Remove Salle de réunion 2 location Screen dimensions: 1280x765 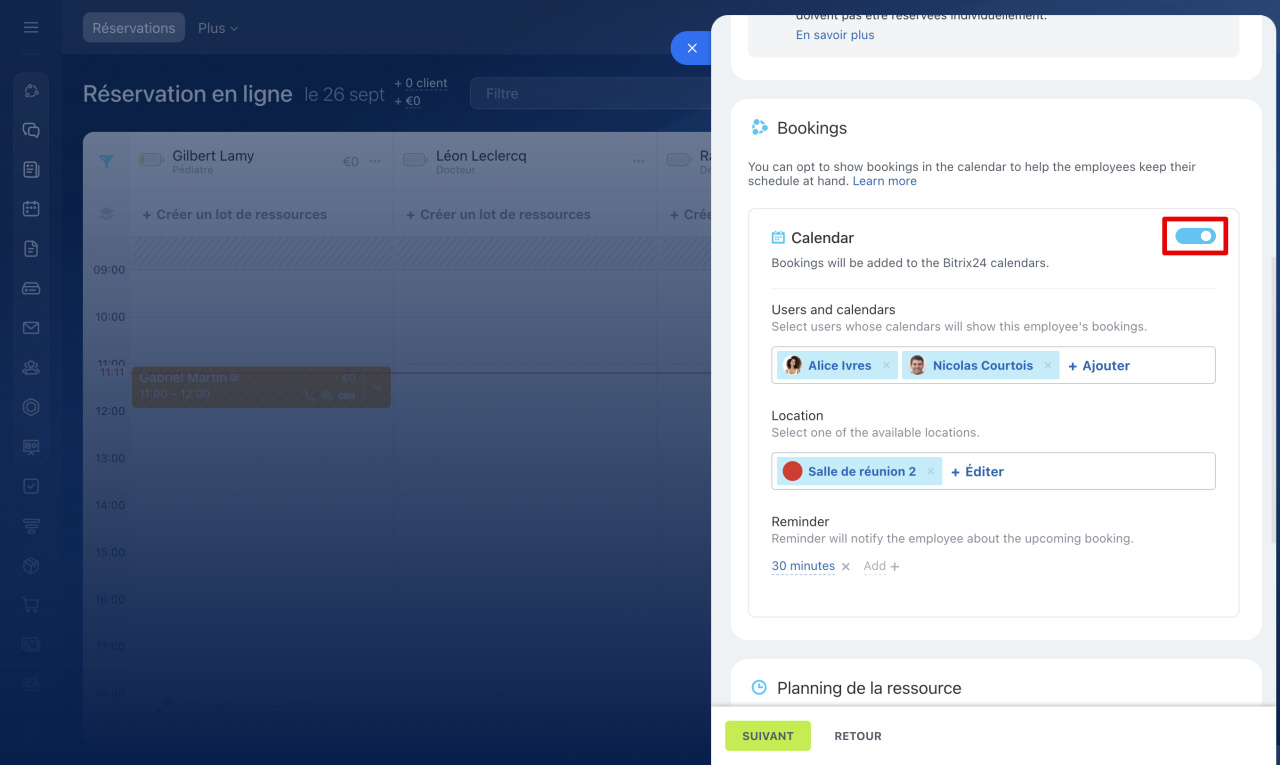[931, 472]
